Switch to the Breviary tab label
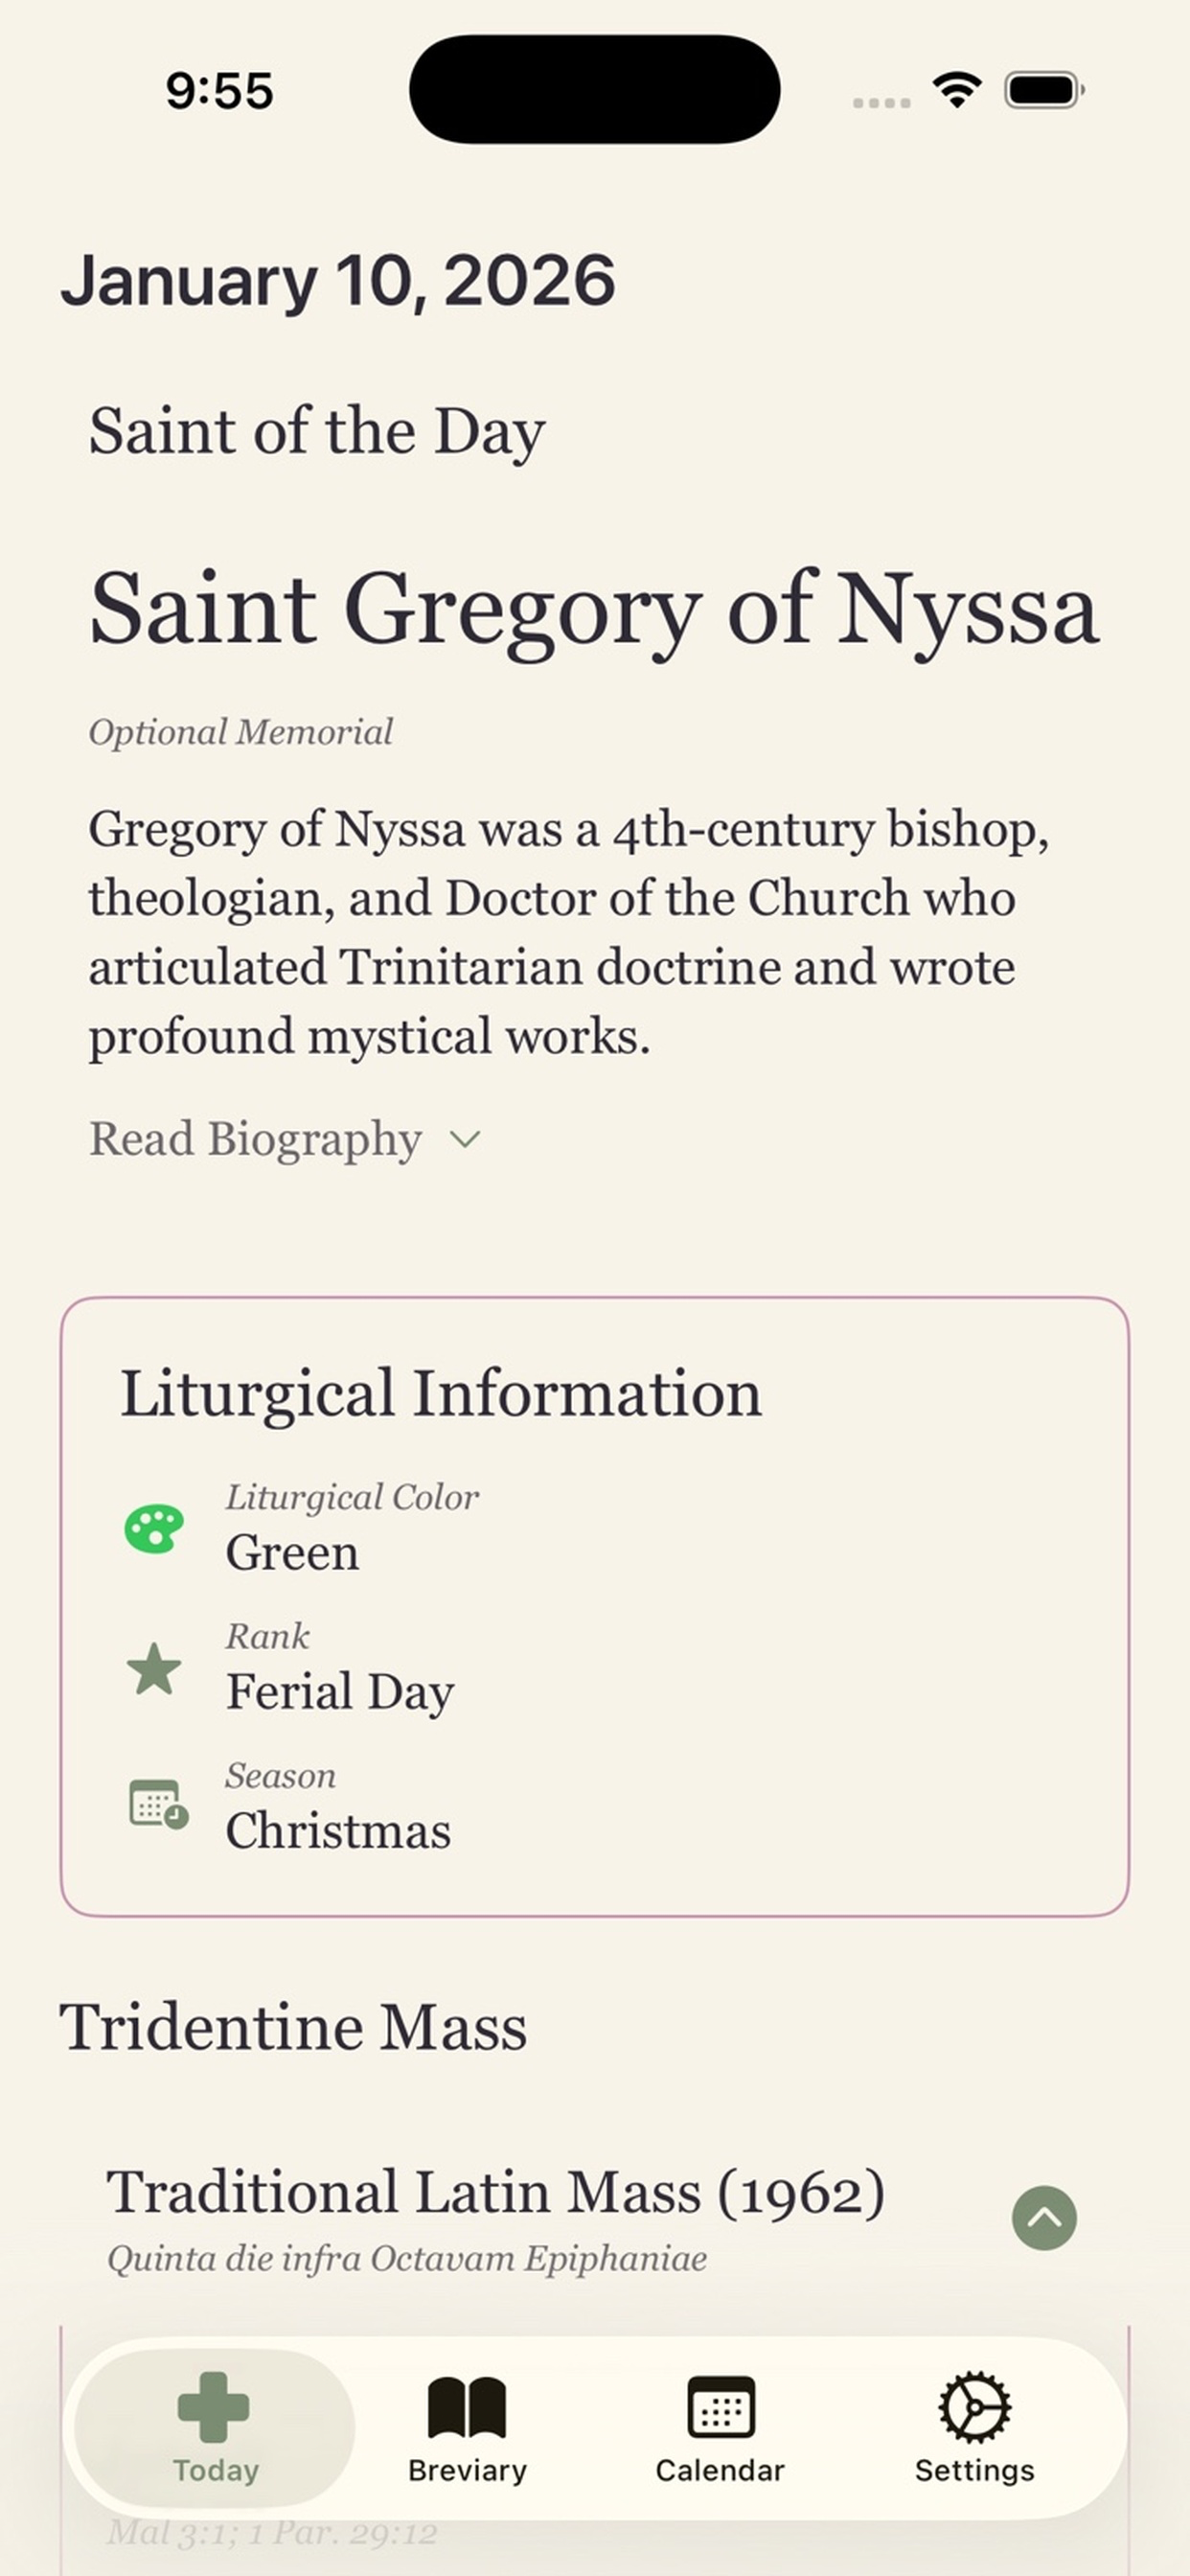Screen dimensions: 1190x2576 (x=467, y=2470)
